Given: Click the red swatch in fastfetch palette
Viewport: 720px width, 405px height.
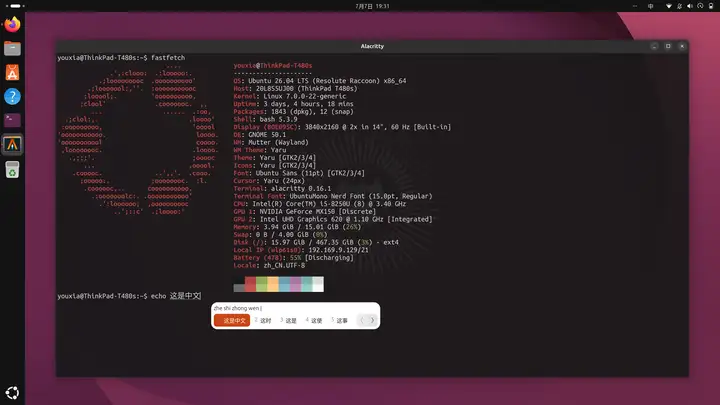Looking at the screenshot, I should click(250, 284).
